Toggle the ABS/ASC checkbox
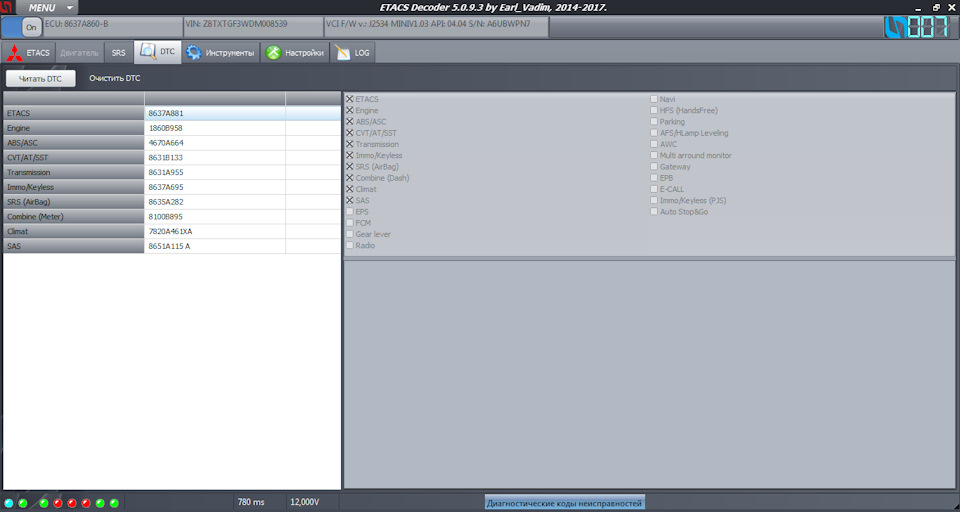Image resolution: width=960 pixels, height=512 pixels. click(x=350, y=121)
